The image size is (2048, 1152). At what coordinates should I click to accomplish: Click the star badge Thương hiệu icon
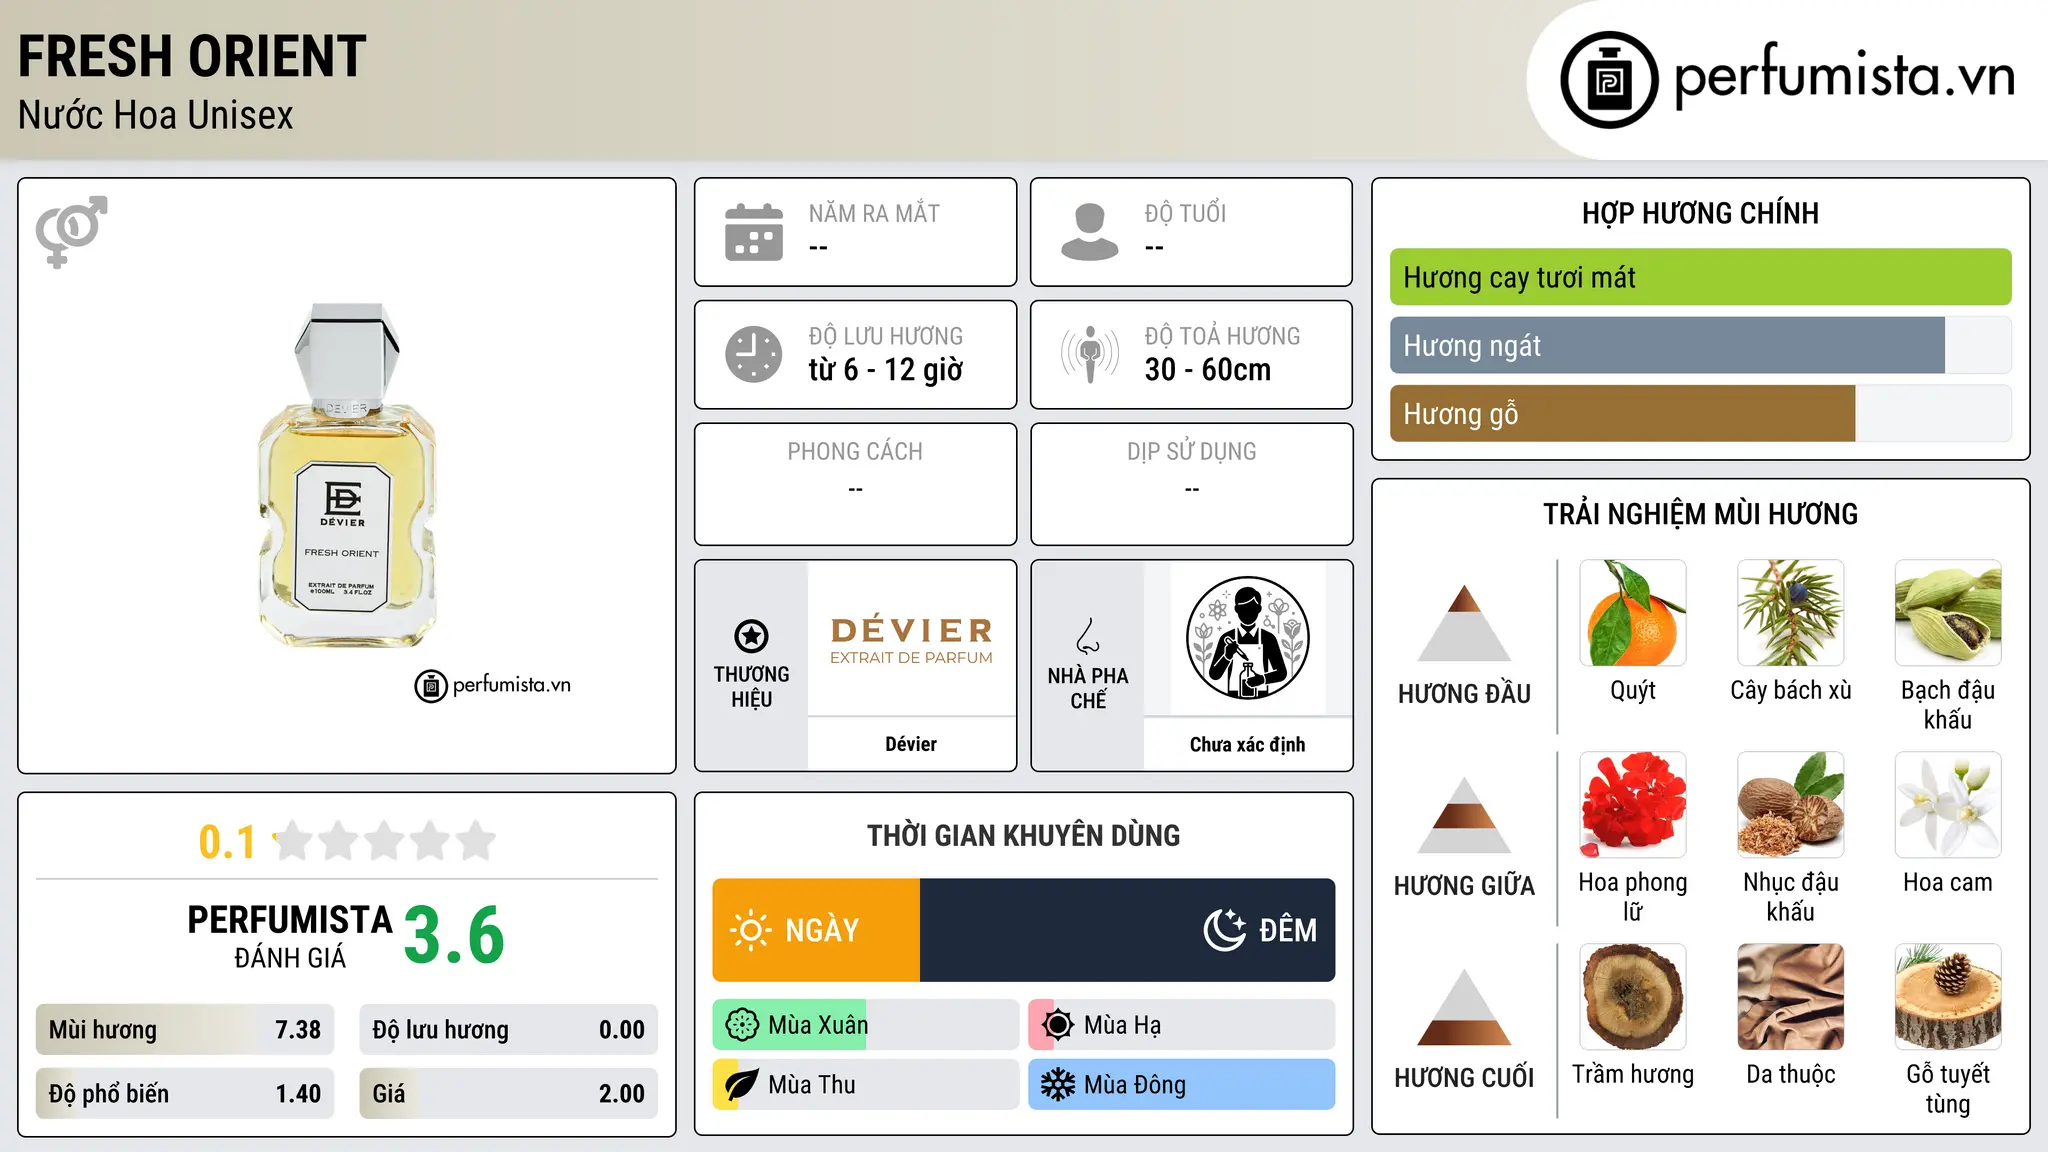click(751, 636)
